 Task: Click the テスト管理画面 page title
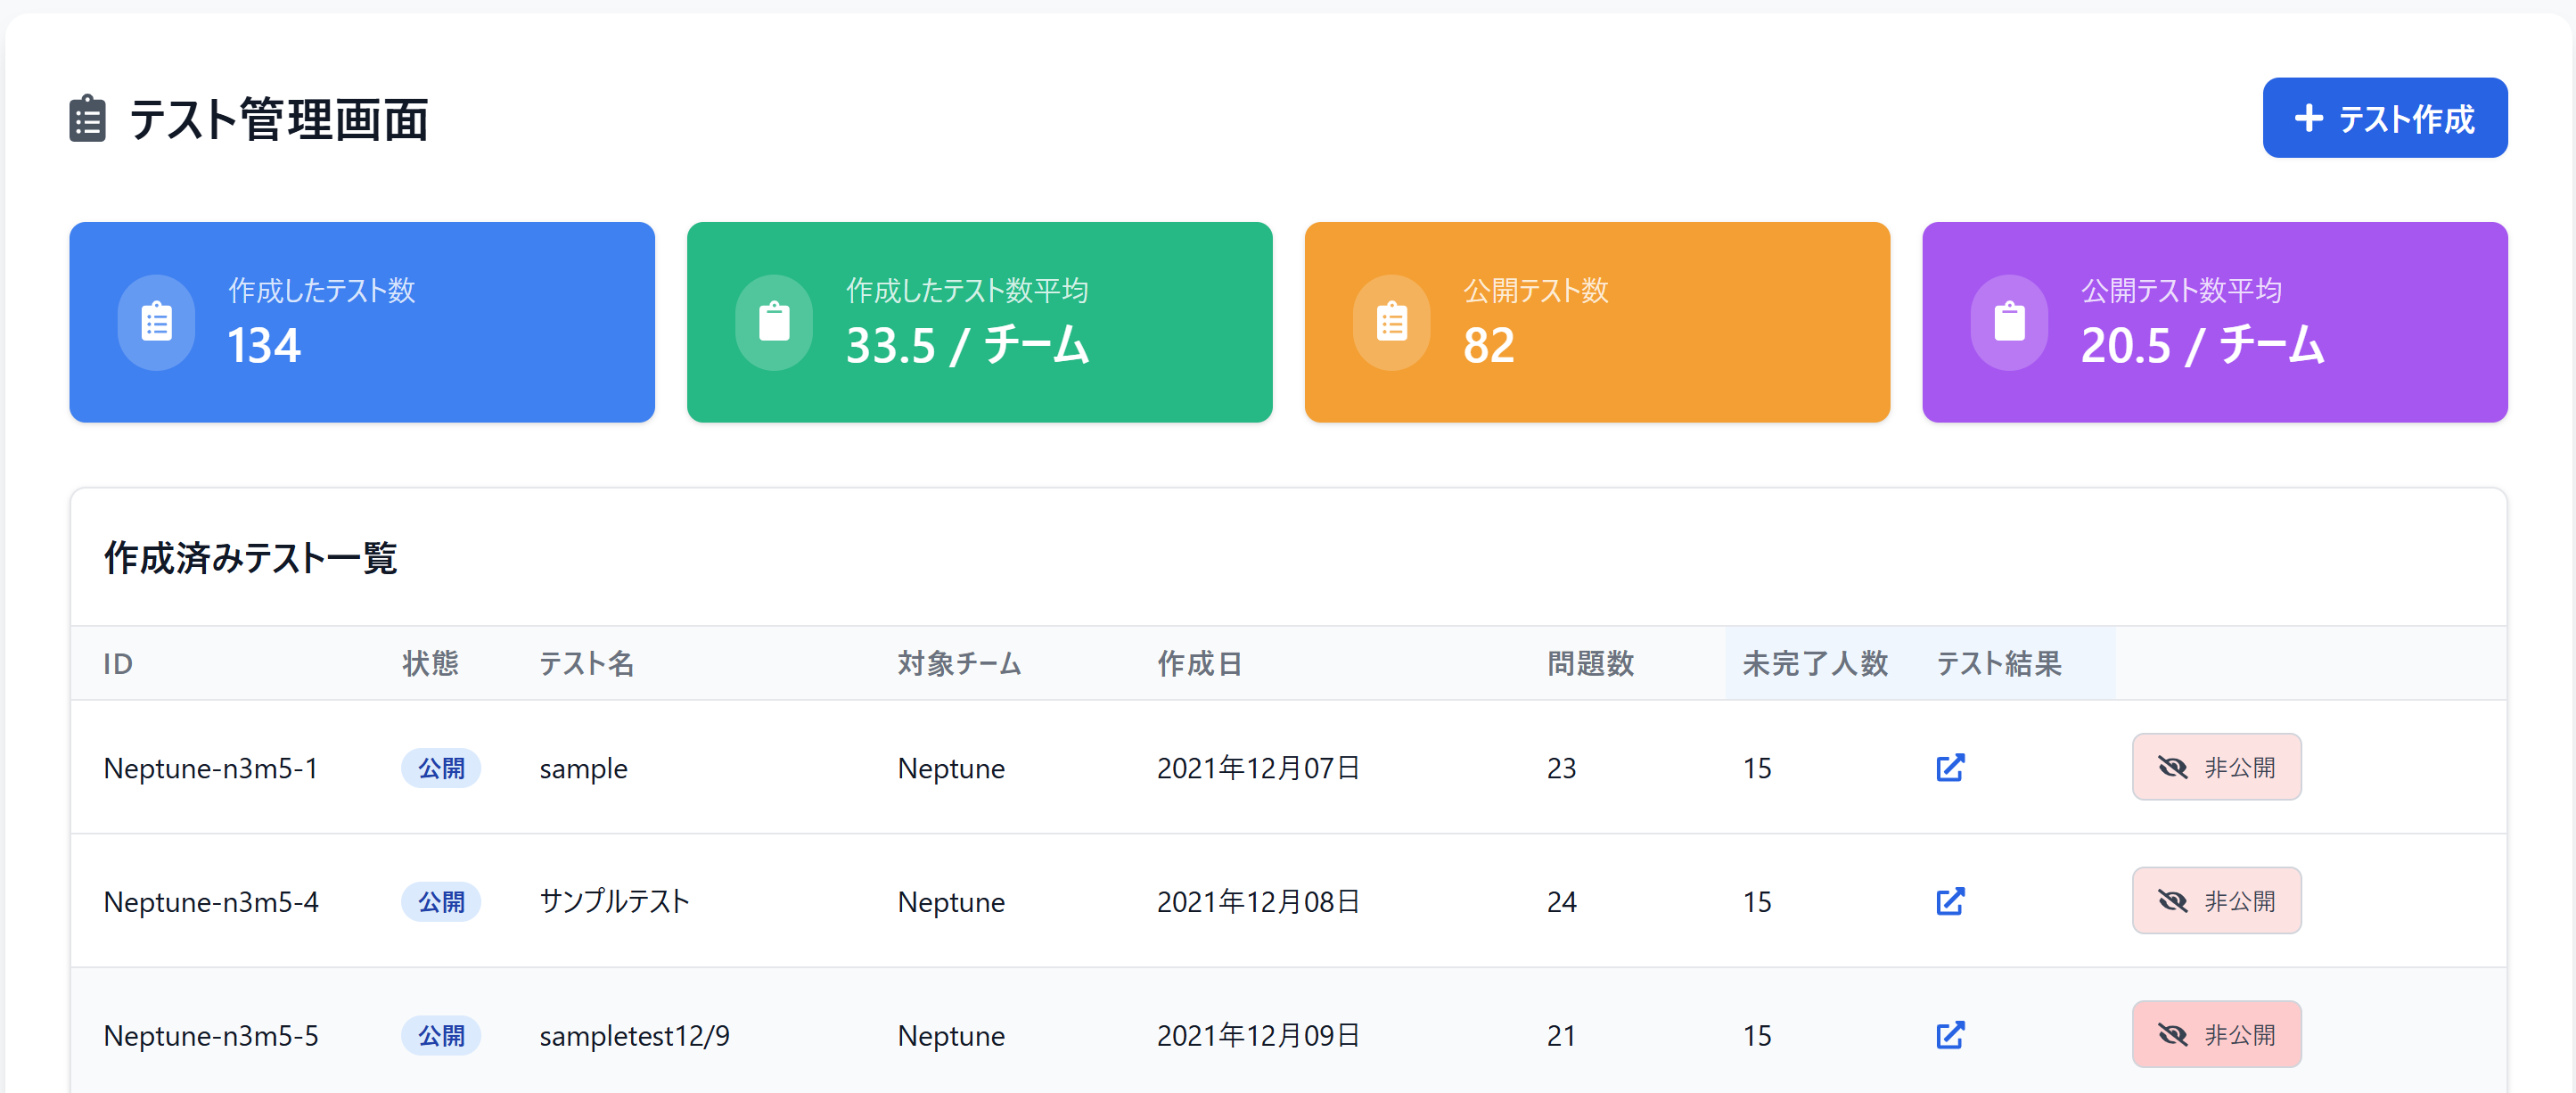point(278,119)
